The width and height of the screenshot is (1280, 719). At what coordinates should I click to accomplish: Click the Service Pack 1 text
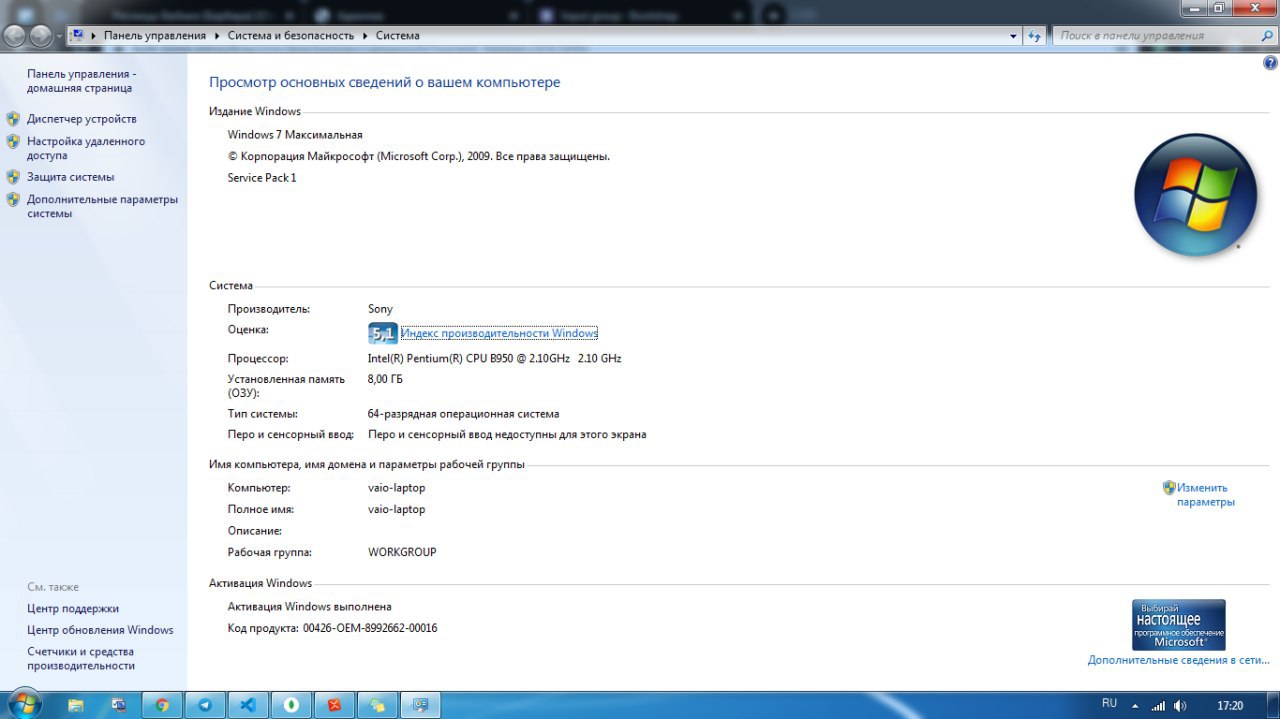tap(262, 178)
